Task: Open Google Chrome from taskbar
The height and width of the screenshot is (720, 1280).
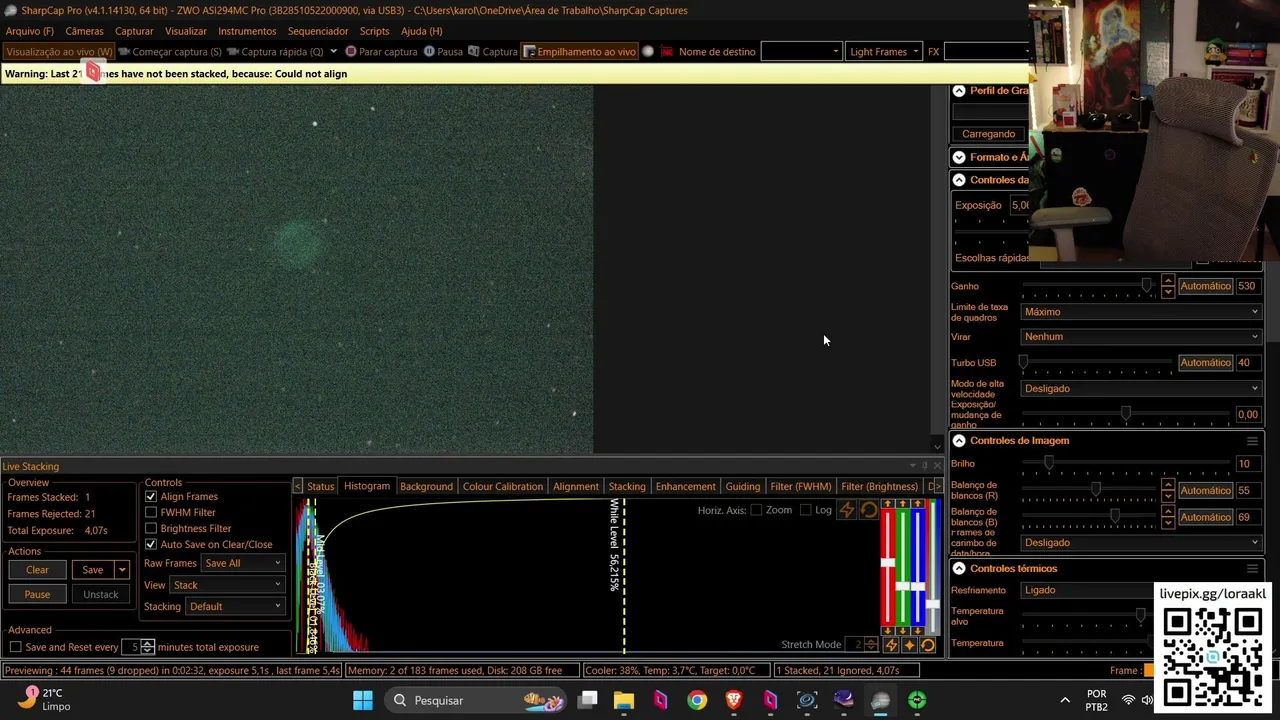Action: click(x=697, y=700)
